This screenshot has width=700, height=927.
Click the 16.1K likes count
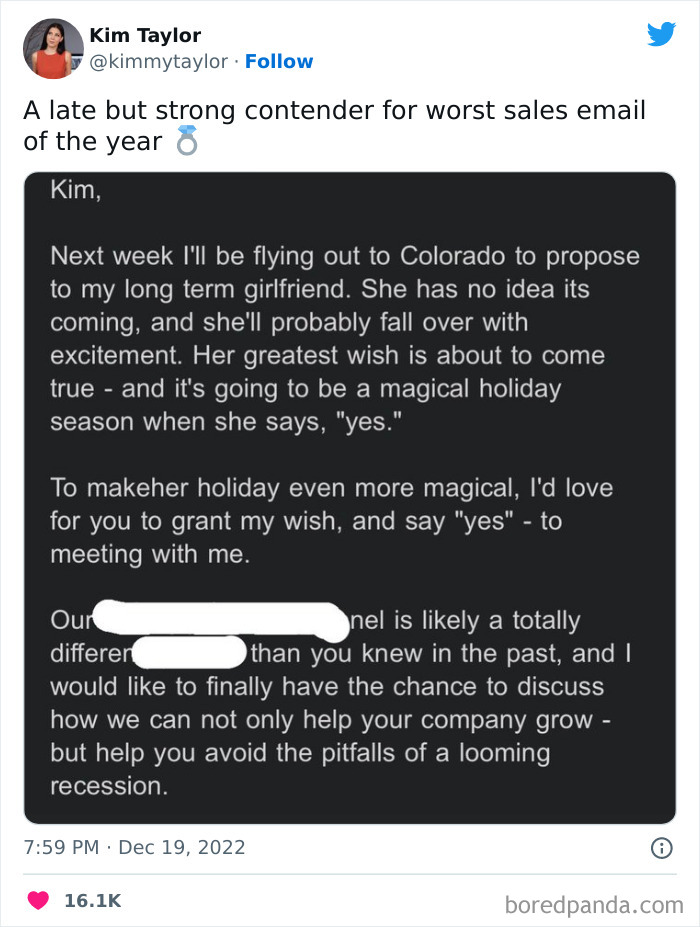tap(93, 901)
